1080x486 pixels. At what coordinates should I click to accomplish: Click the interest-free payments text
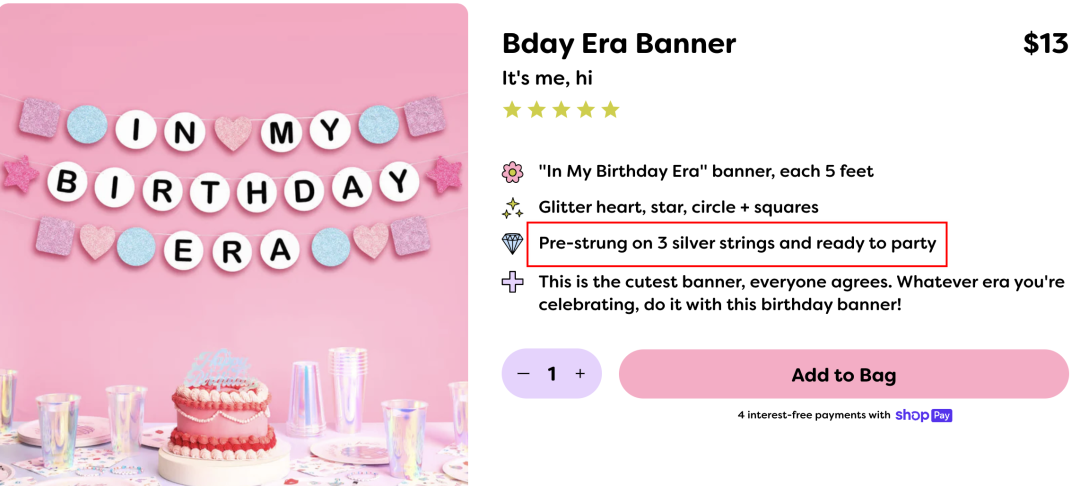point(813,415)
